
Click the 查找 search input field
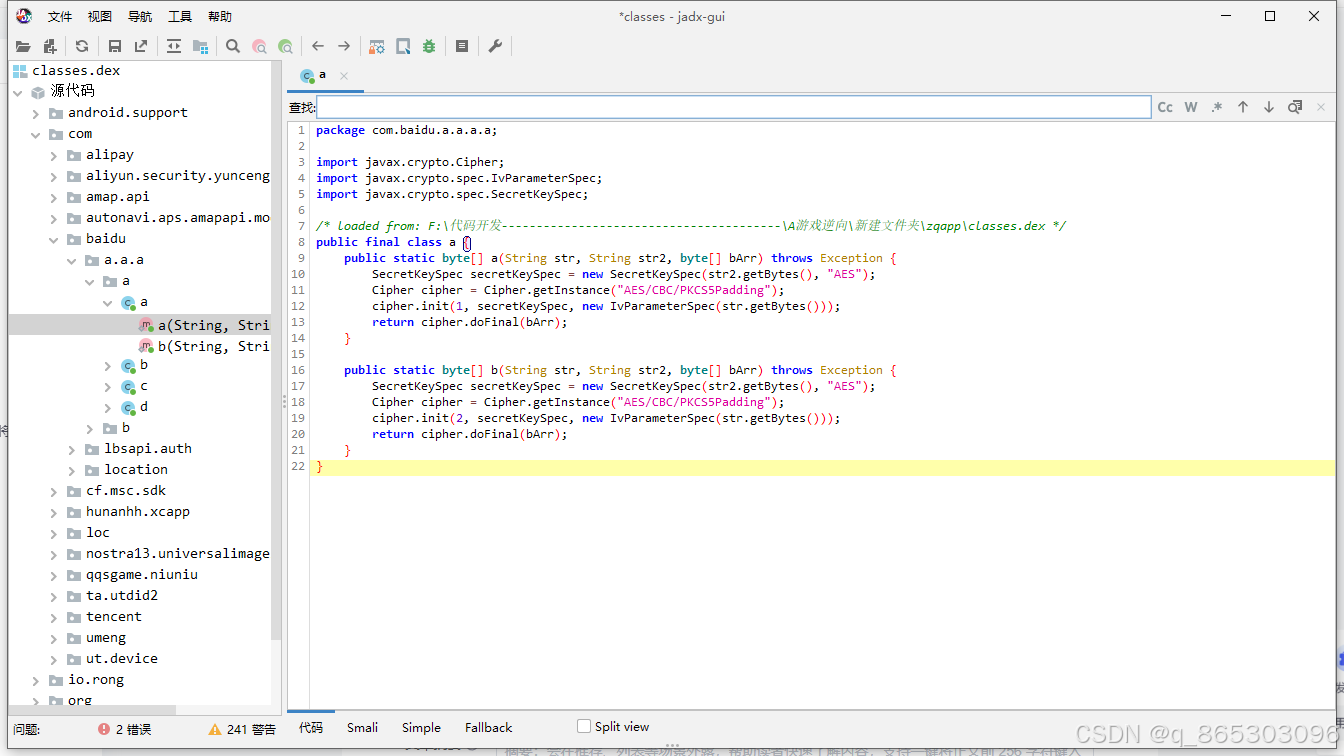tap(734, 107)
